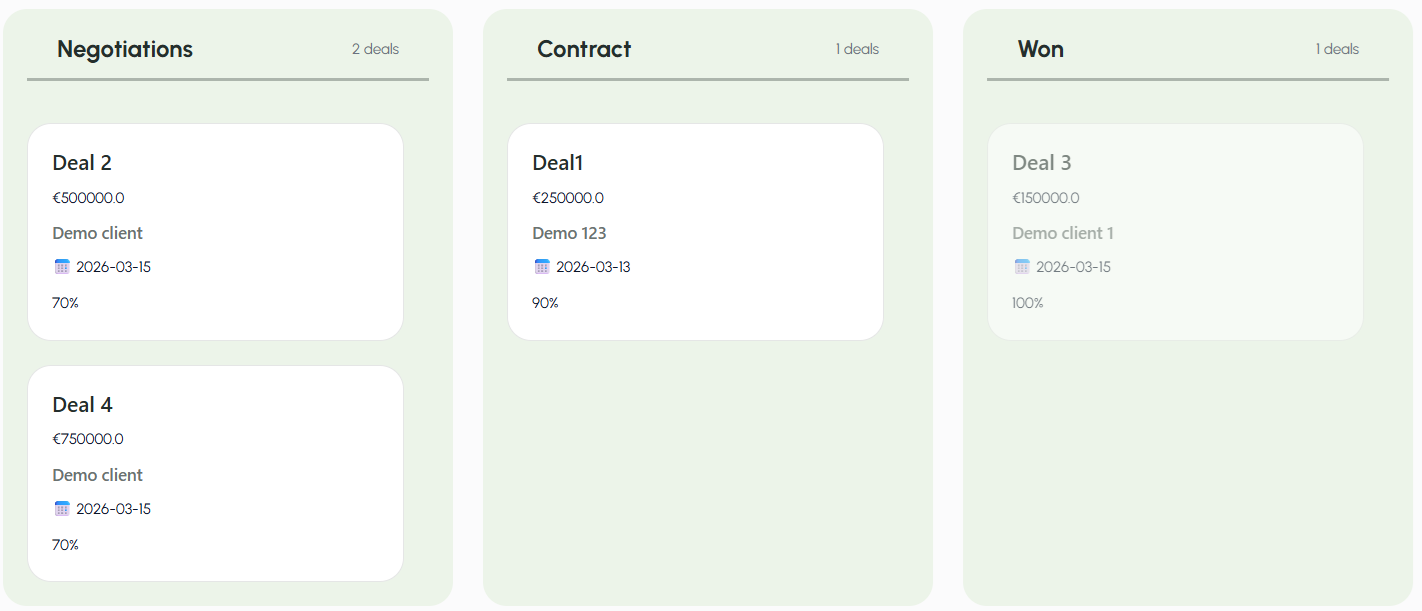Select the Won column header
This screenshot has width=1422, height=611.
[x=1040, y=49]
